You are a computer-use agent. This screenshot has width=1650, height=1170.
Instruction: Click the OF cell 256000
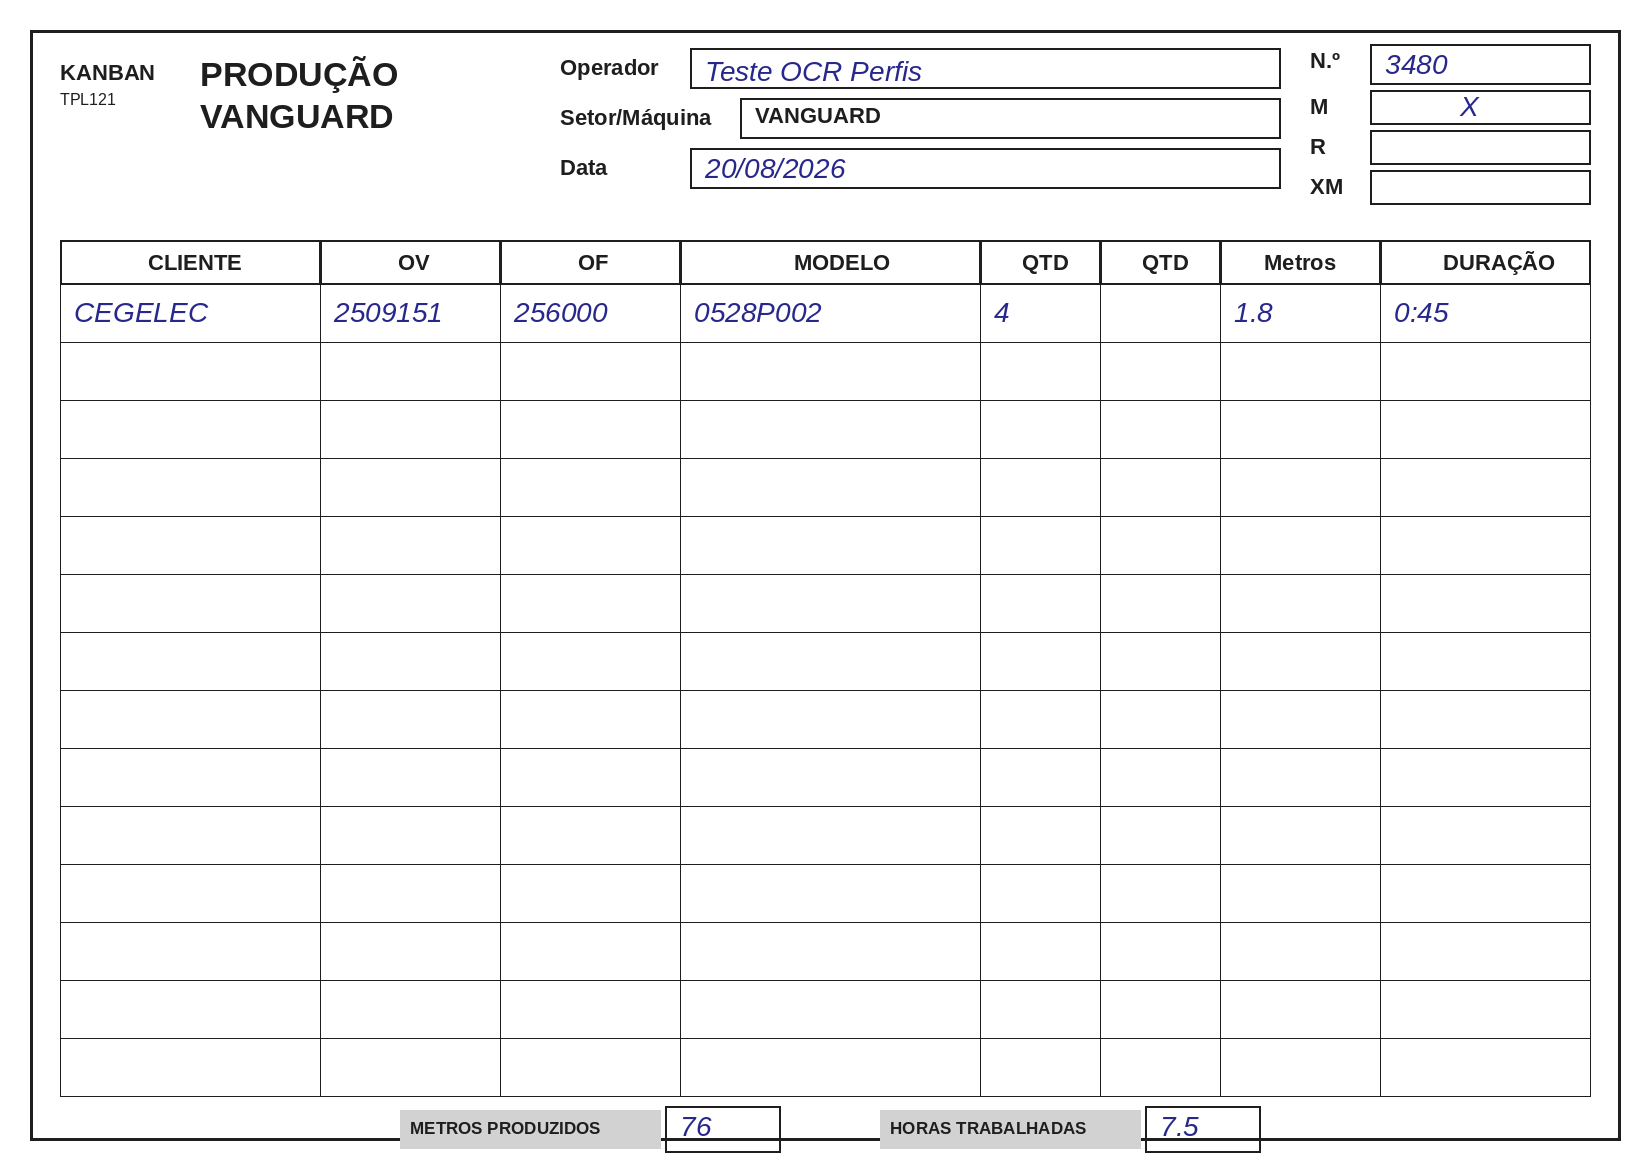point(591,314)
